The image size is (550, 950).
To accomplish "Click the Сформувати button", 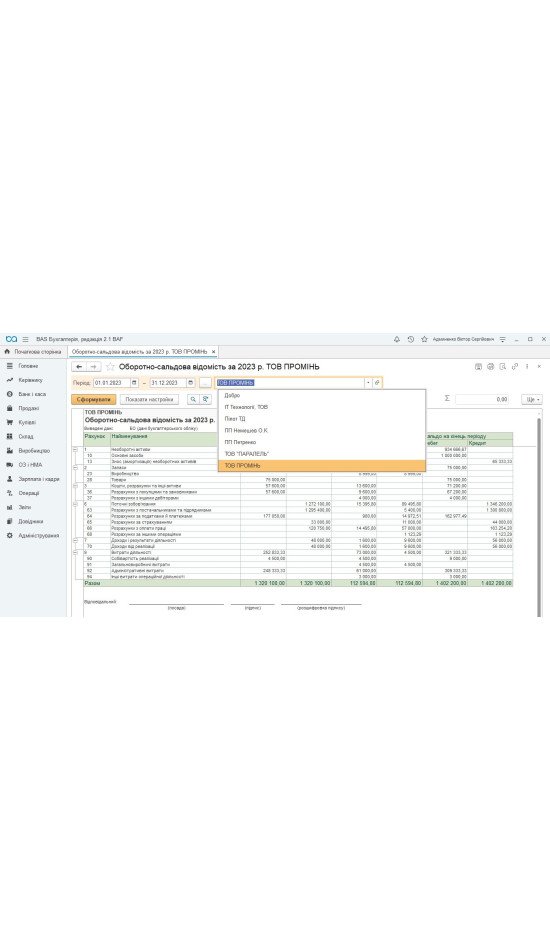I will tap(93, 399).
